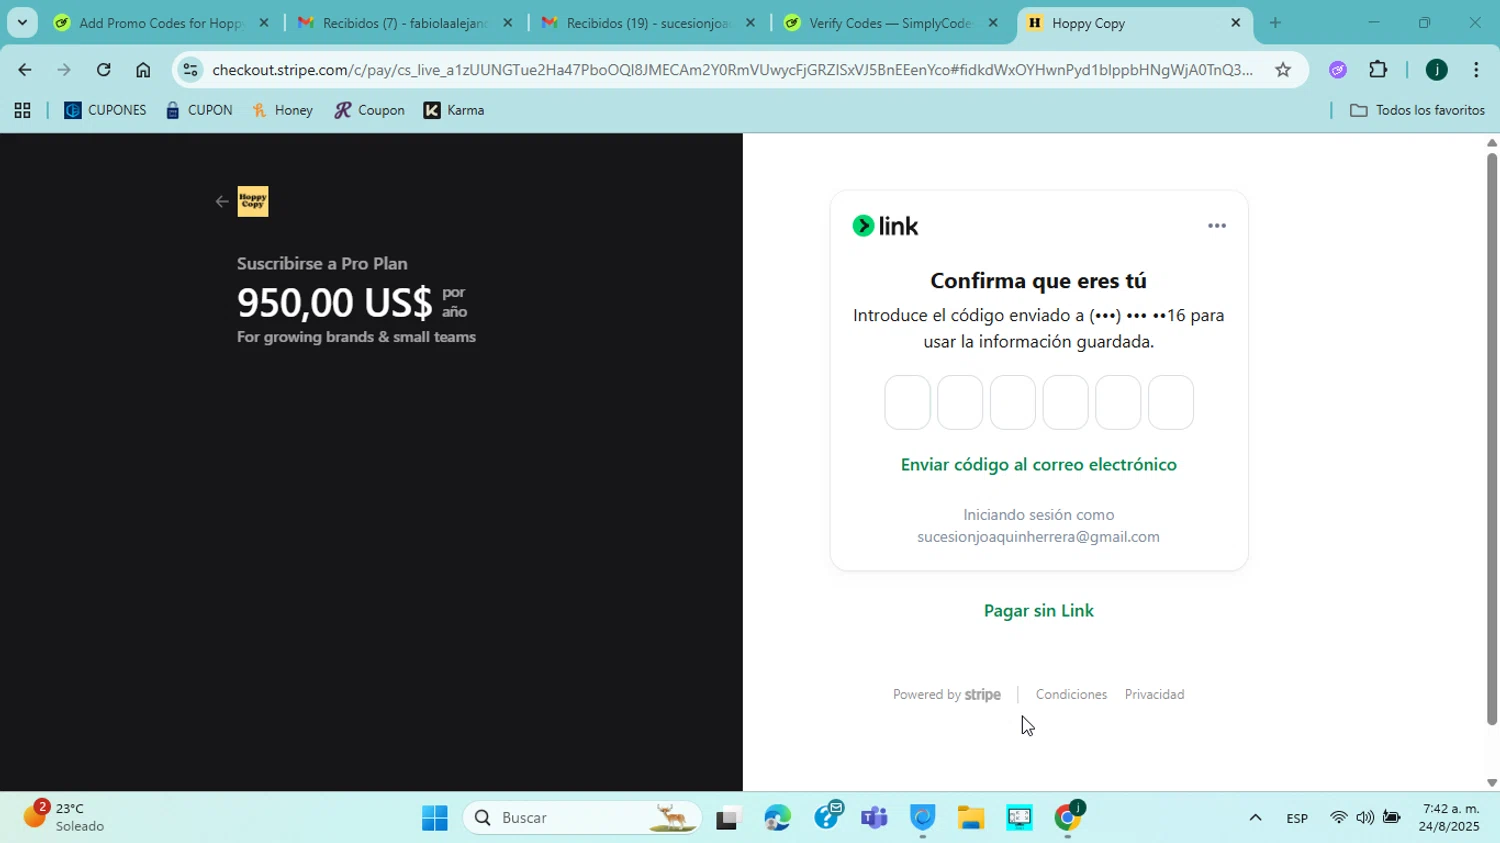Click the second verification code box
This screenshot has width=1500, height=843.
coord(960,403)
